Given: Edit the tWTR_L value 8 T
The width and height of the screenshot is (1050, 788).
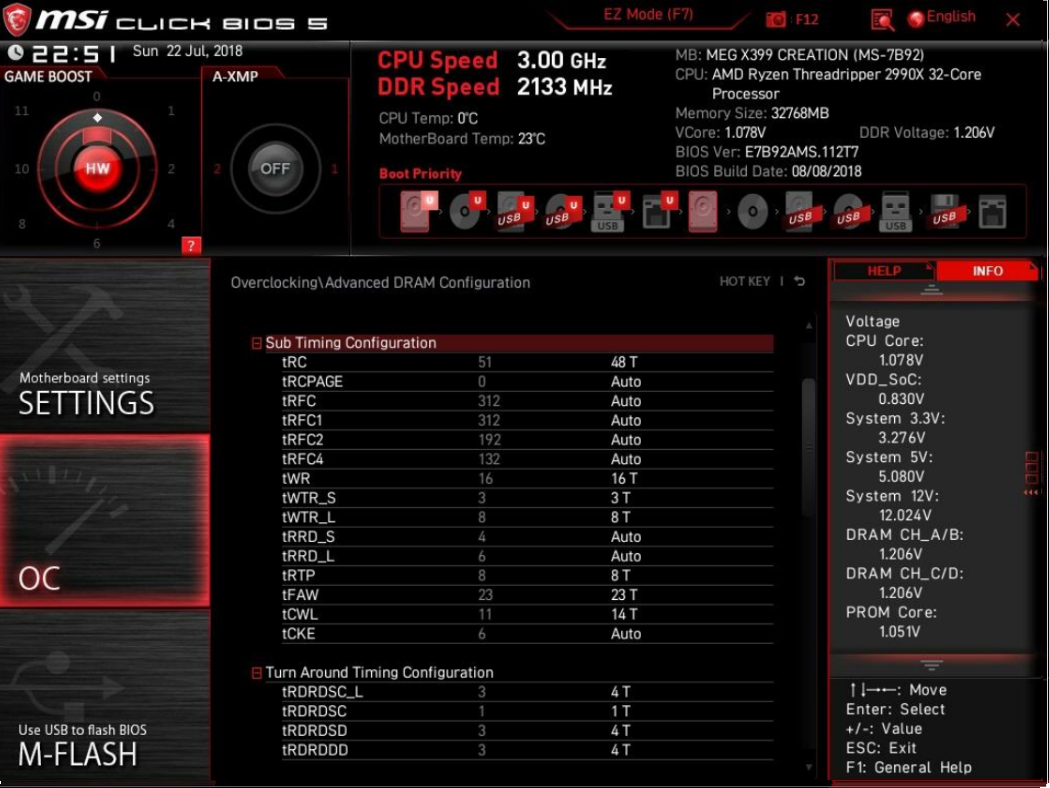Looking at the screenshot, I should tap(620, 518).
